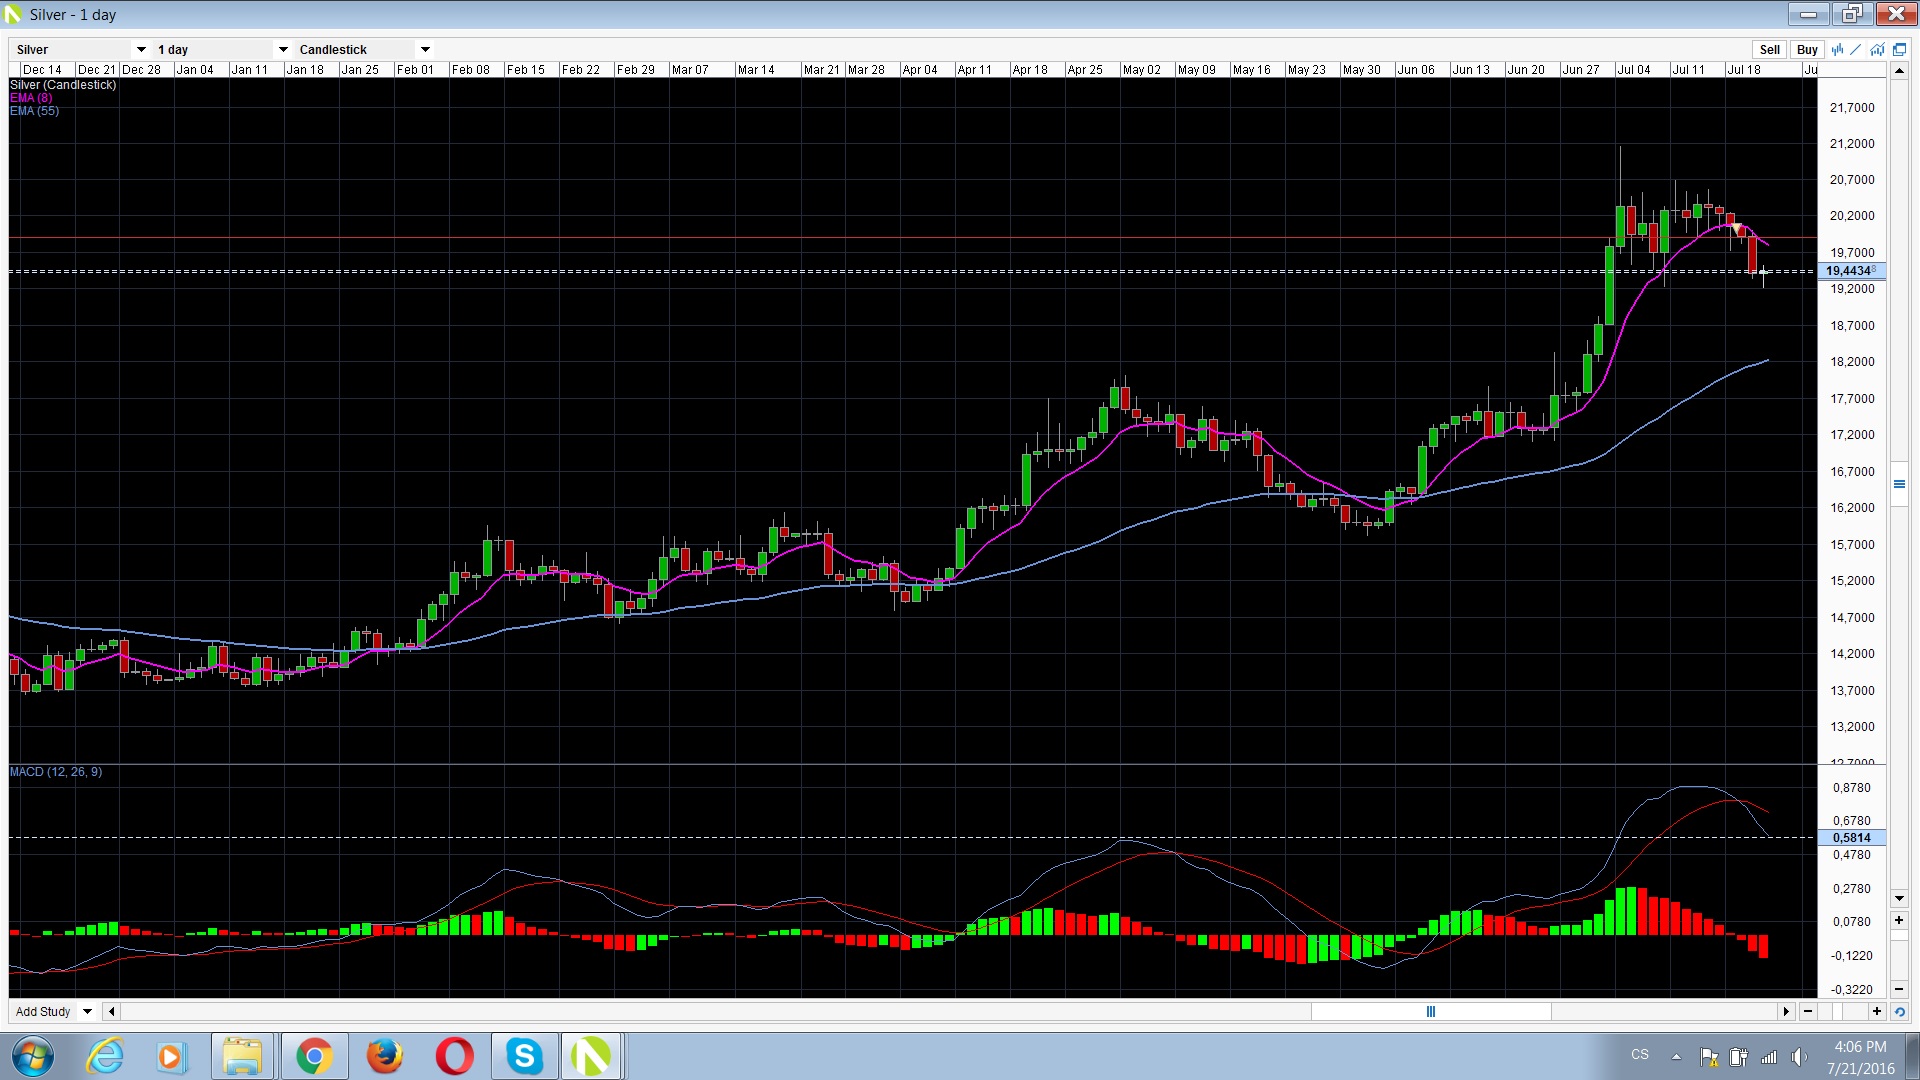Click network icon in system tray
The height and width of the screenshot is (1080, 1920).
(1769, 1057)
